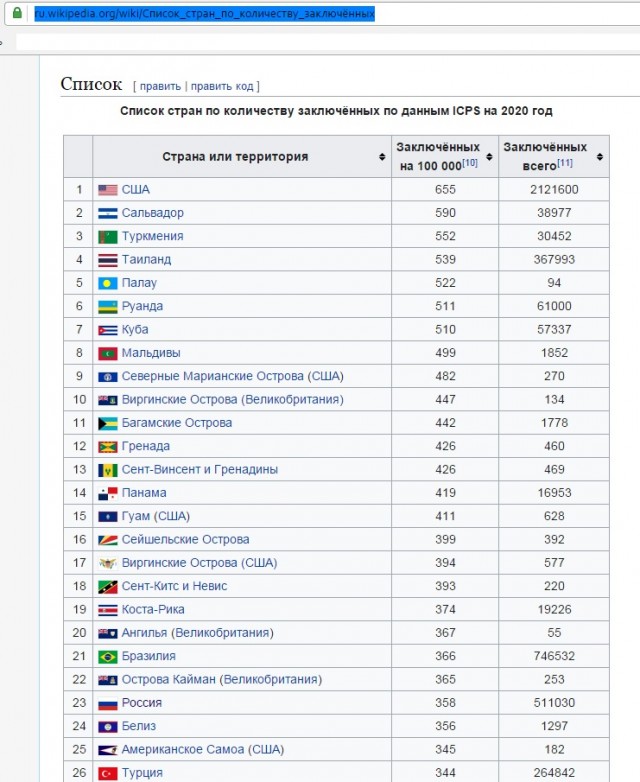
Task: Open the 'Сейшельские Острова' link
Action: [x=186, y=540]
